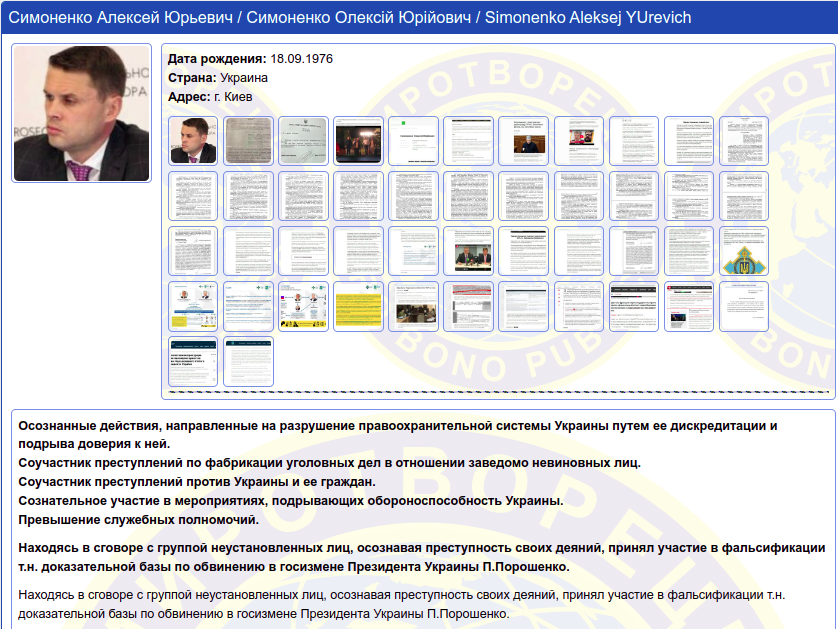This screenshot has height=629, width=838.
Task: Open the press conference thumbnail showing two men
Action: pyautogui.click(x=468, y=251)
